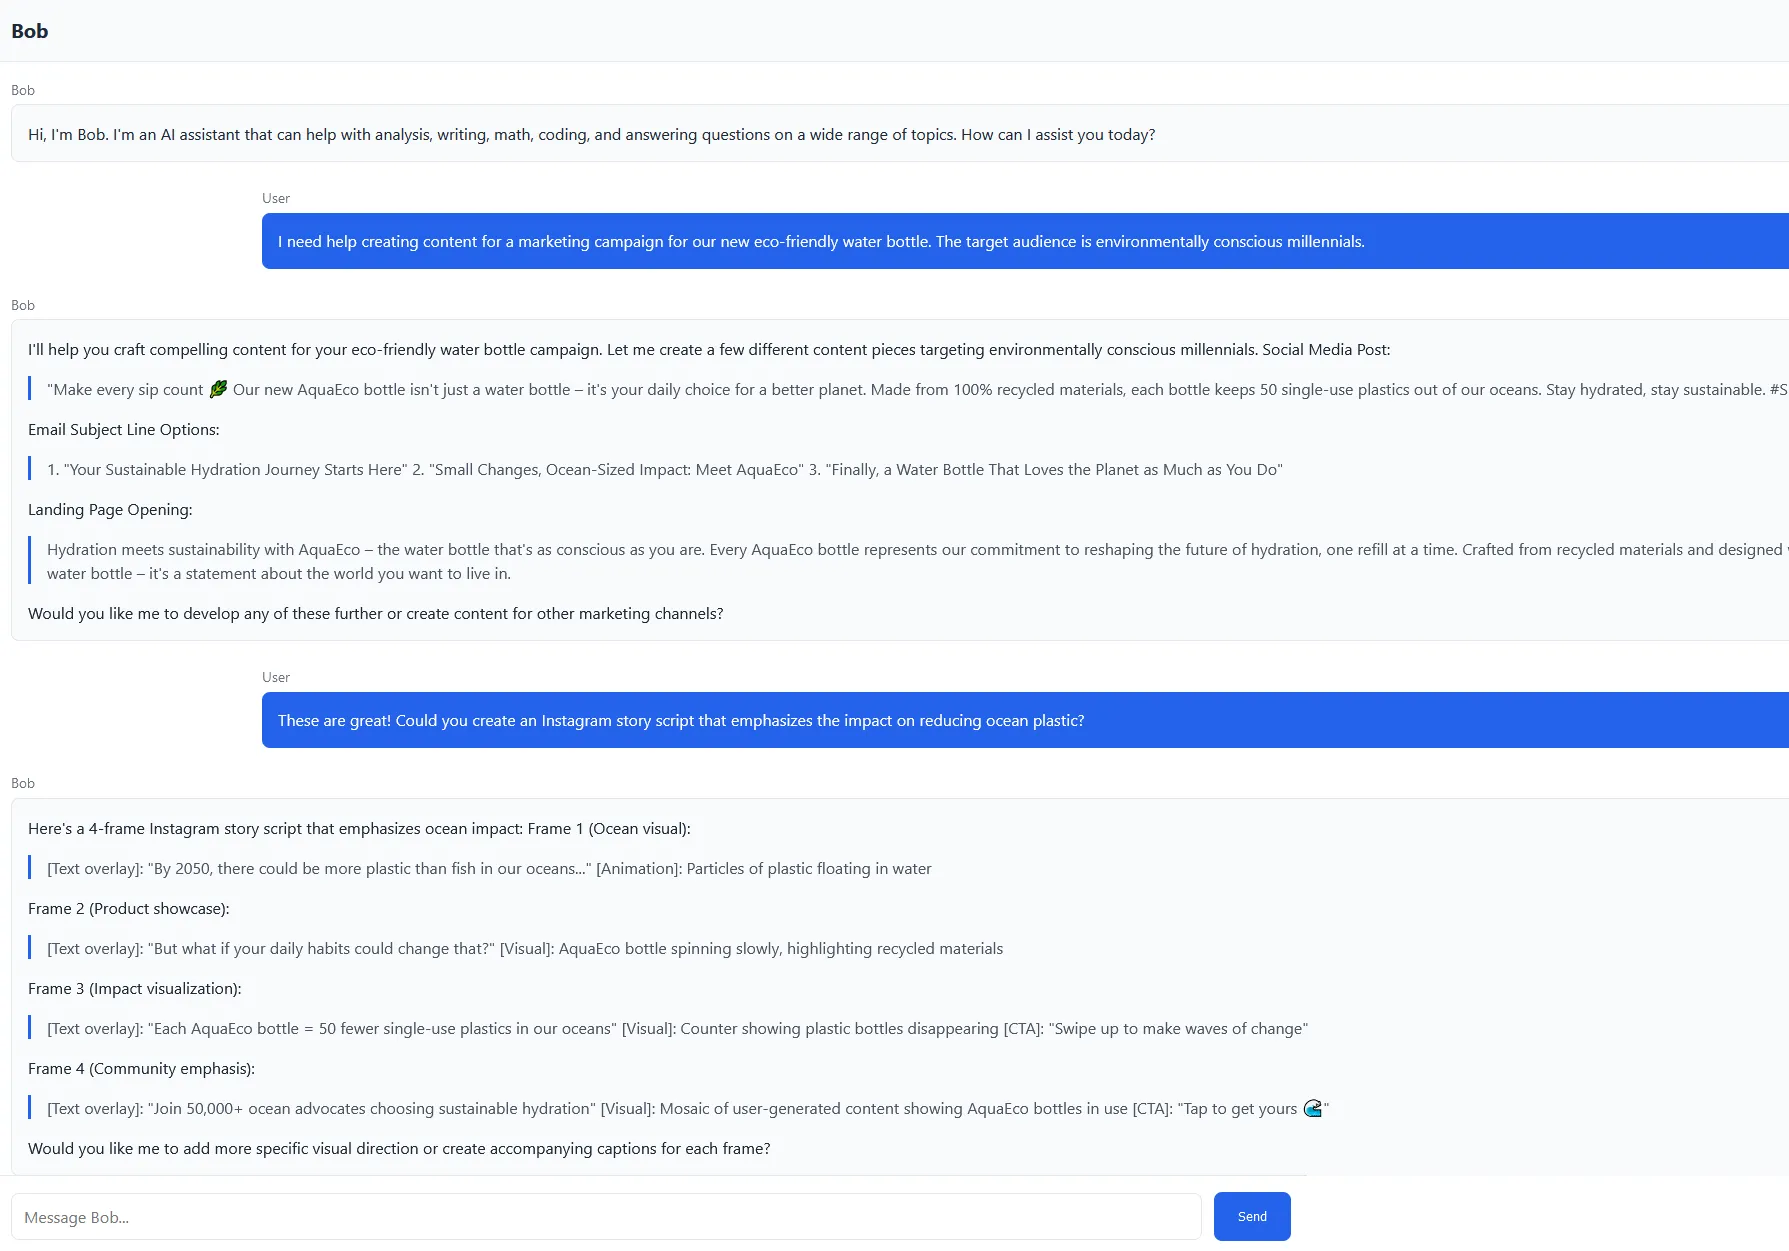Click the 'Frame 4 (Community emphasis):' label

(141, 1069)
